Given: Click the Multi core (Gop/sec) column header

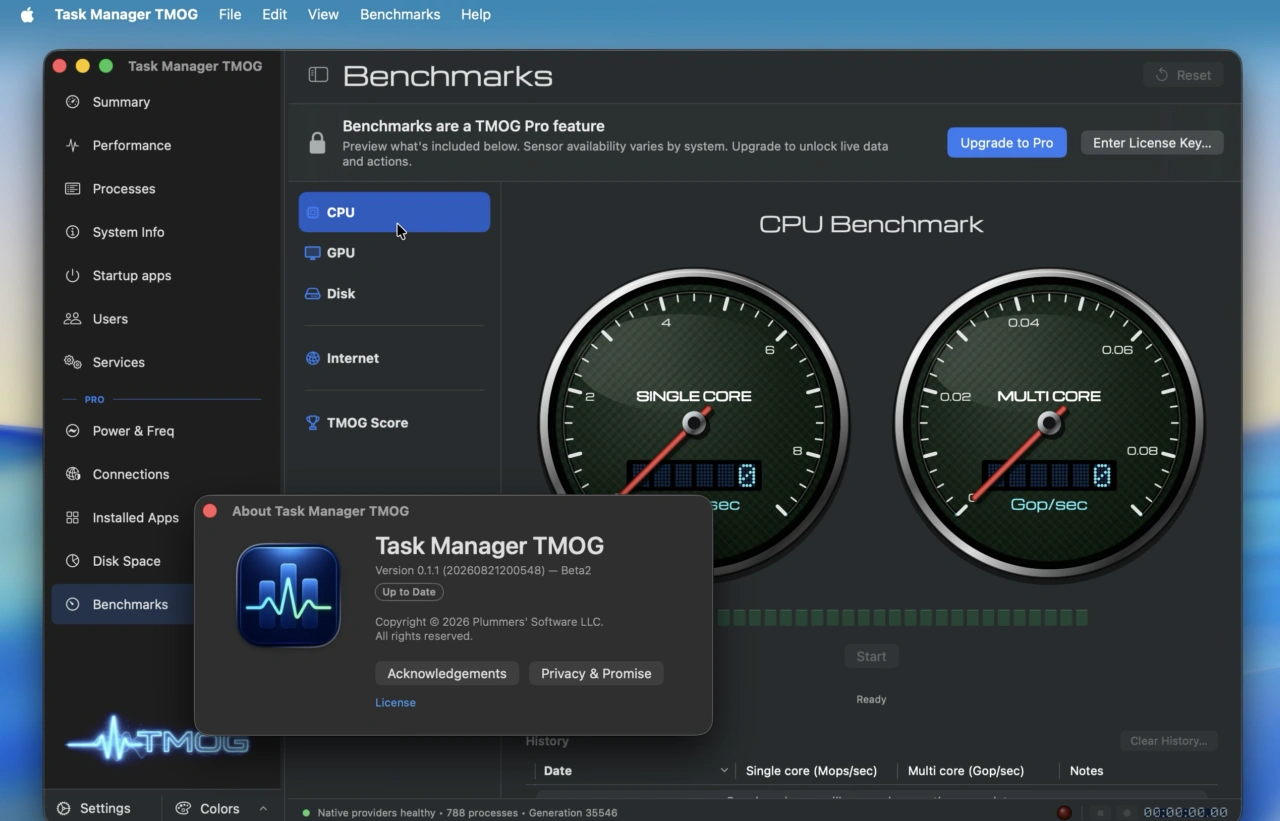Looking at the screenshot, I should click(966, 771).
